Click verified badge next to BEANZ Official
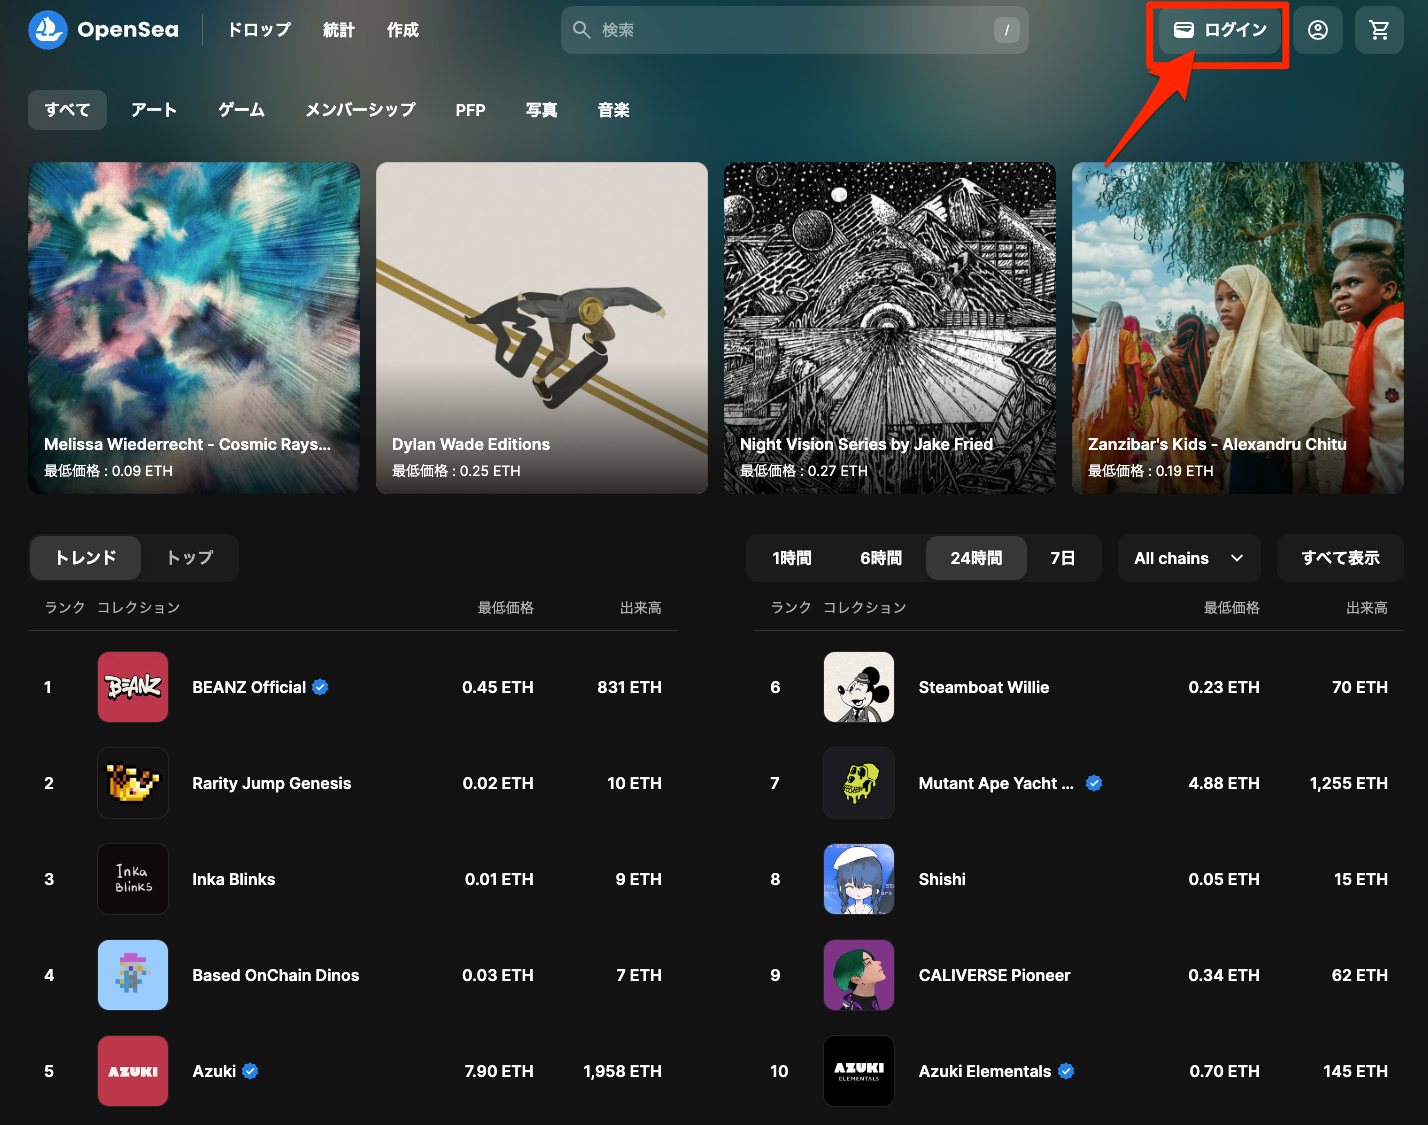 (x=320, y=687)
